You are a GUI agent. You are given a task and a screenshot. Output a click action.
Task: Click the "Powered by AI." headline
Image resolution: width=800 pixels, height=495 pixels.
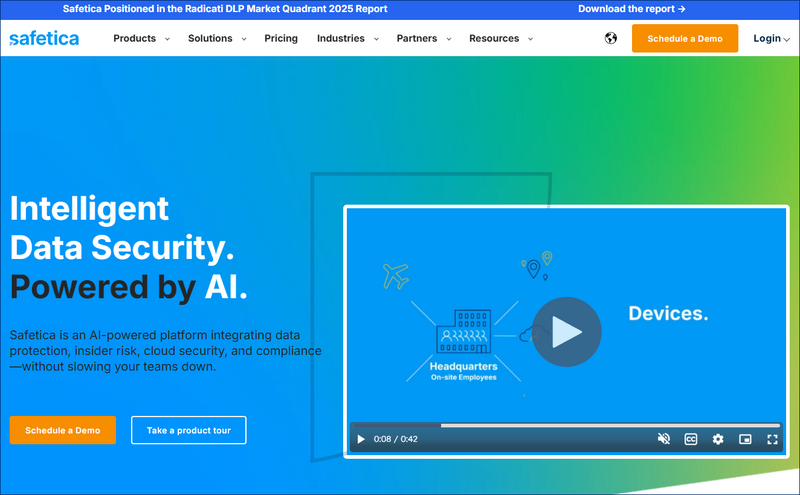coord(129,287)
